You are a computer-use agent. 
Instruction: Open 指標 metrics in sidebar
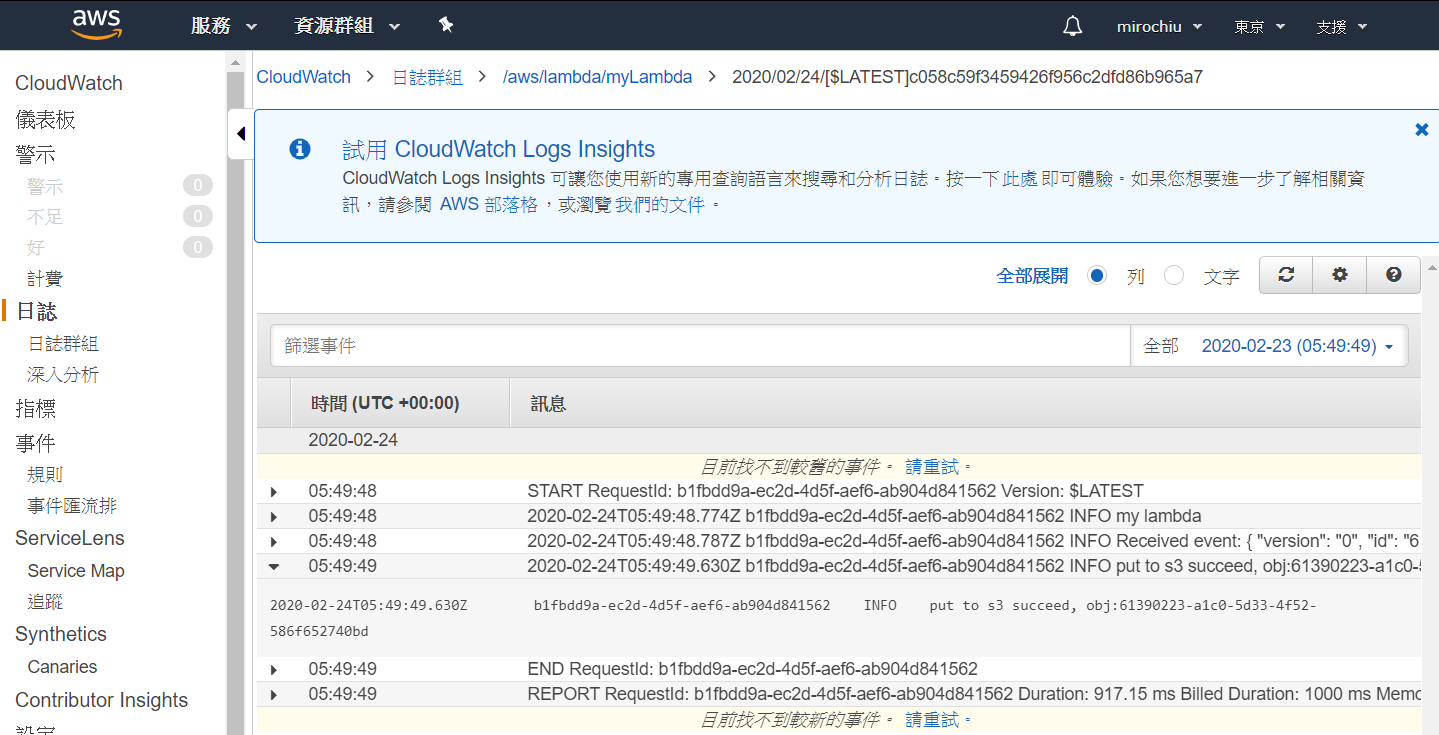35,408
